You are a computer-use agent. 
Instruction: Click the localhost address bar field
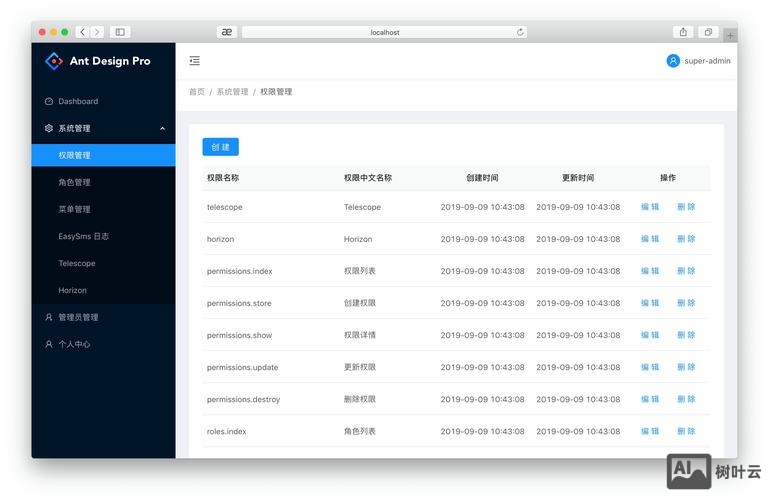(385, 32)
